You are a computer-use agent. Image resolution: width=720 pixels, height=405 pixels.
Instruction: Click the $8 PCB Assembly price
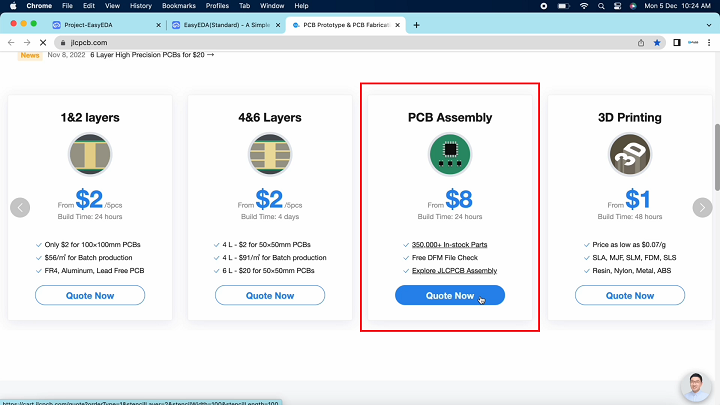(x=459, y=199)
